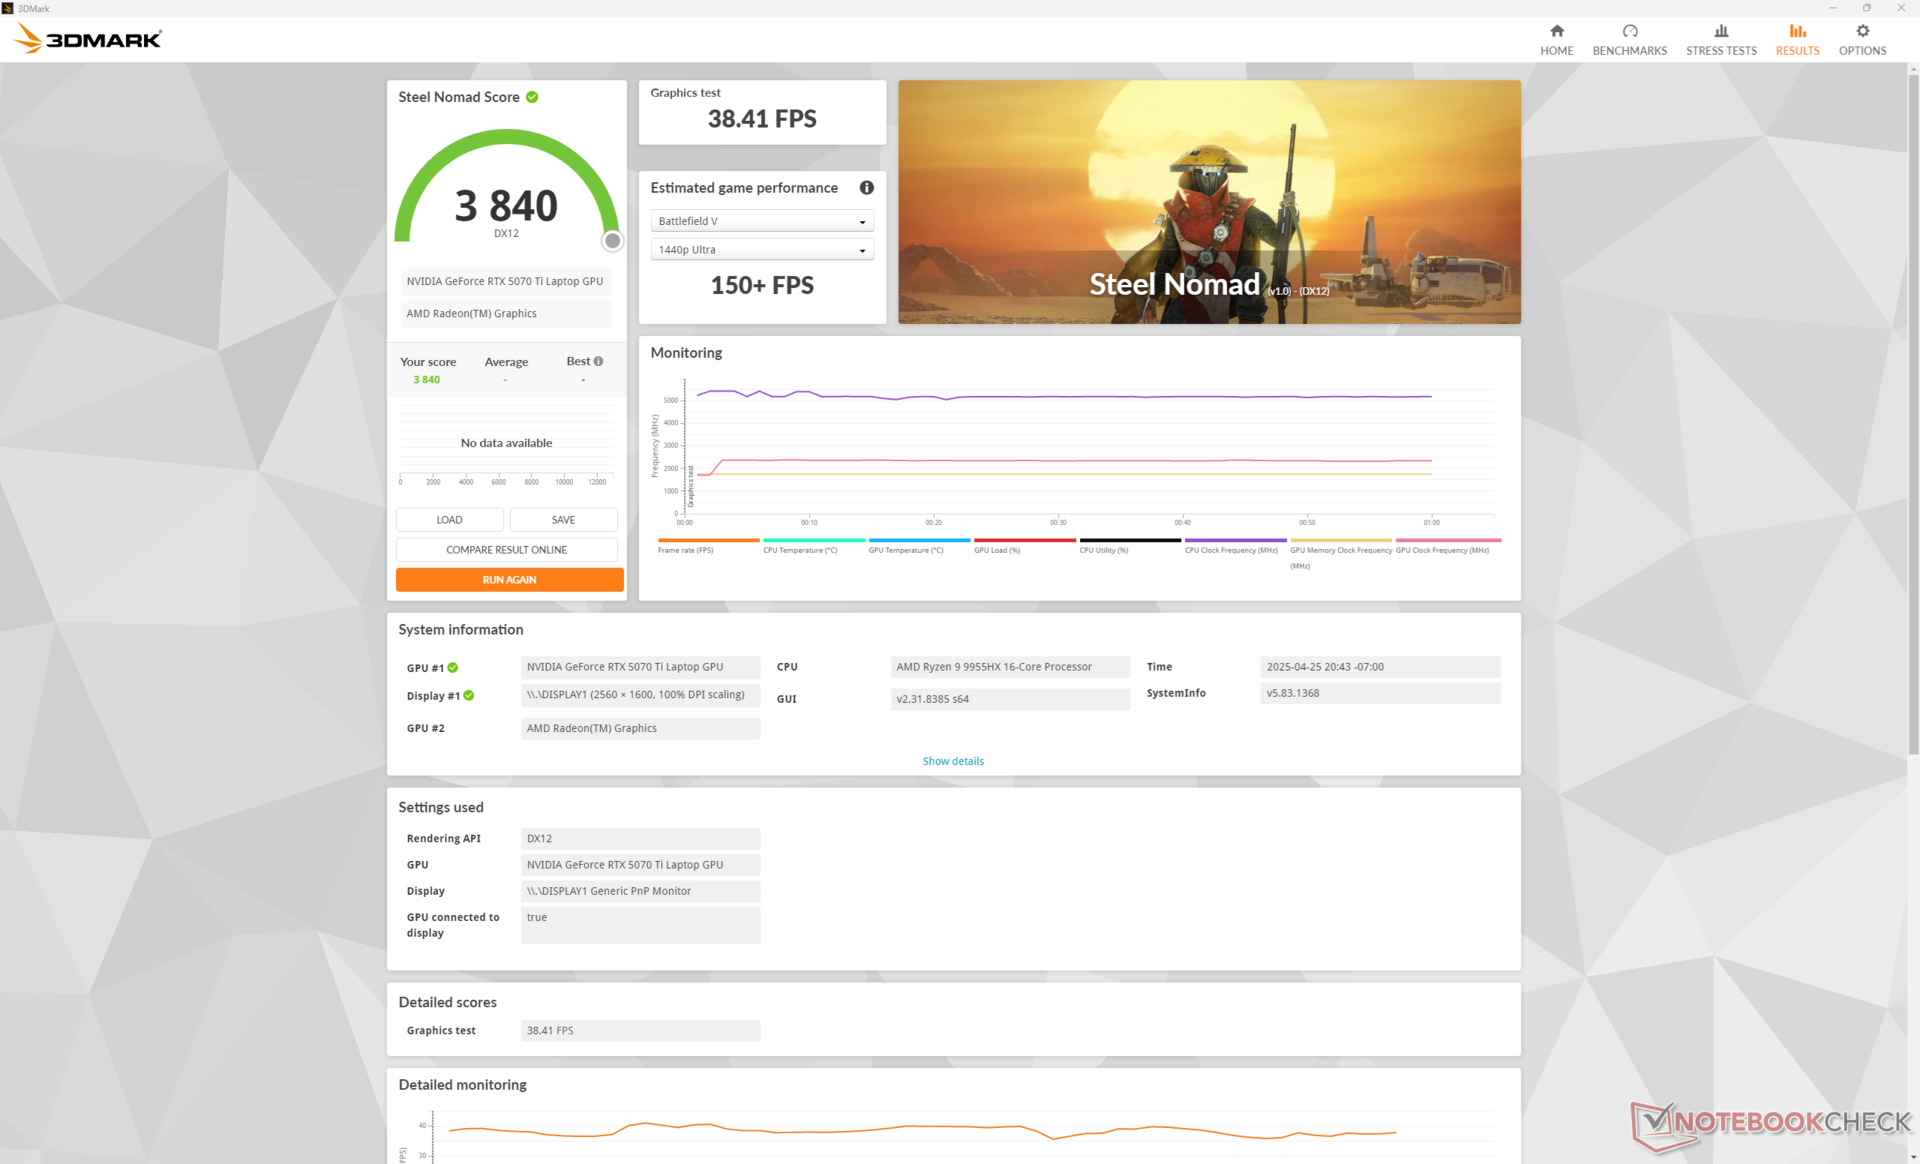Click the Best score info icon
1920x1164 pixels.
click(598, 362)
